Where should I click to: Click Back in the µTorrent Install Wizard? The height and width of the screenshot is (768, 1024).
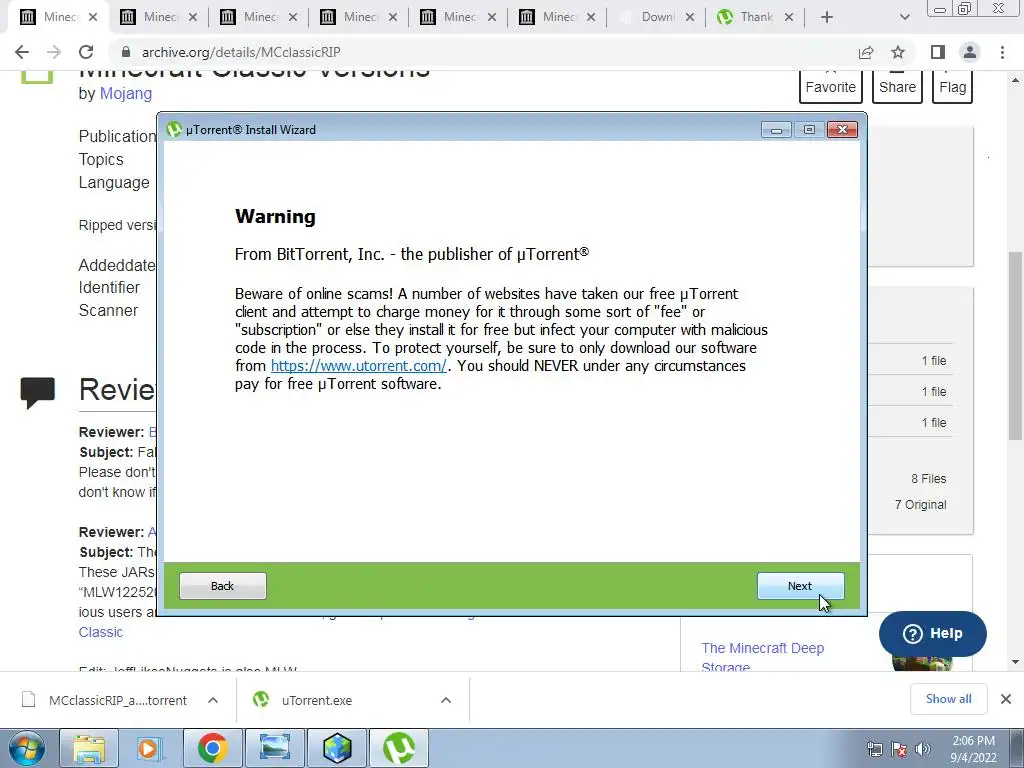click(223, 586)
